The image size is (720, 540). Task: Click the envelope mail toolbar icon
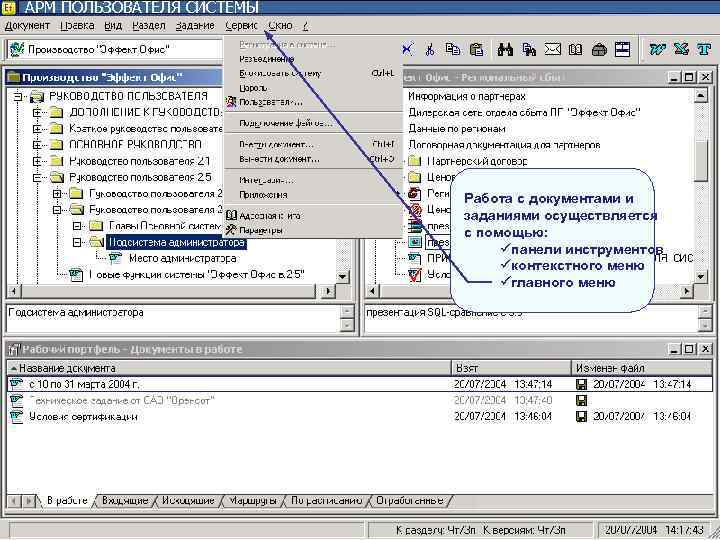[x=552, y=49]
